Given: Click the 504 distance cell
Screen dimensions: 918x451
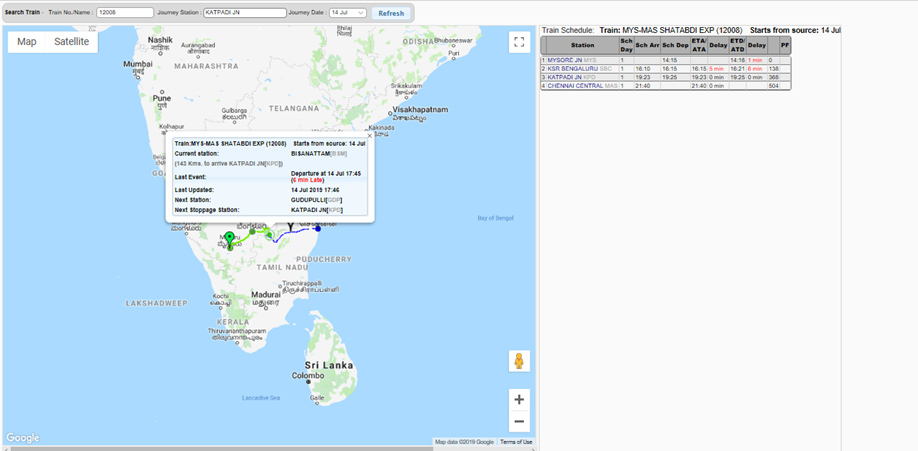Looking at the screenshot, I should click(x=773, y=86).
